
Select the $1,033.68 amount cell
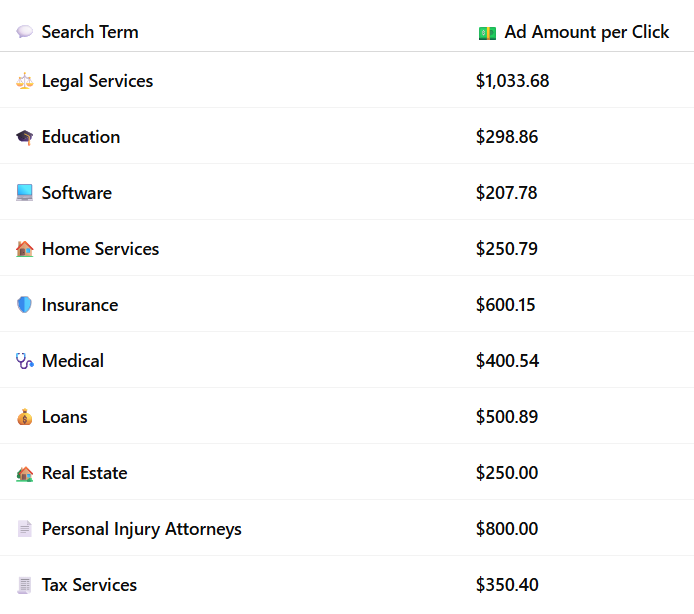513,81
